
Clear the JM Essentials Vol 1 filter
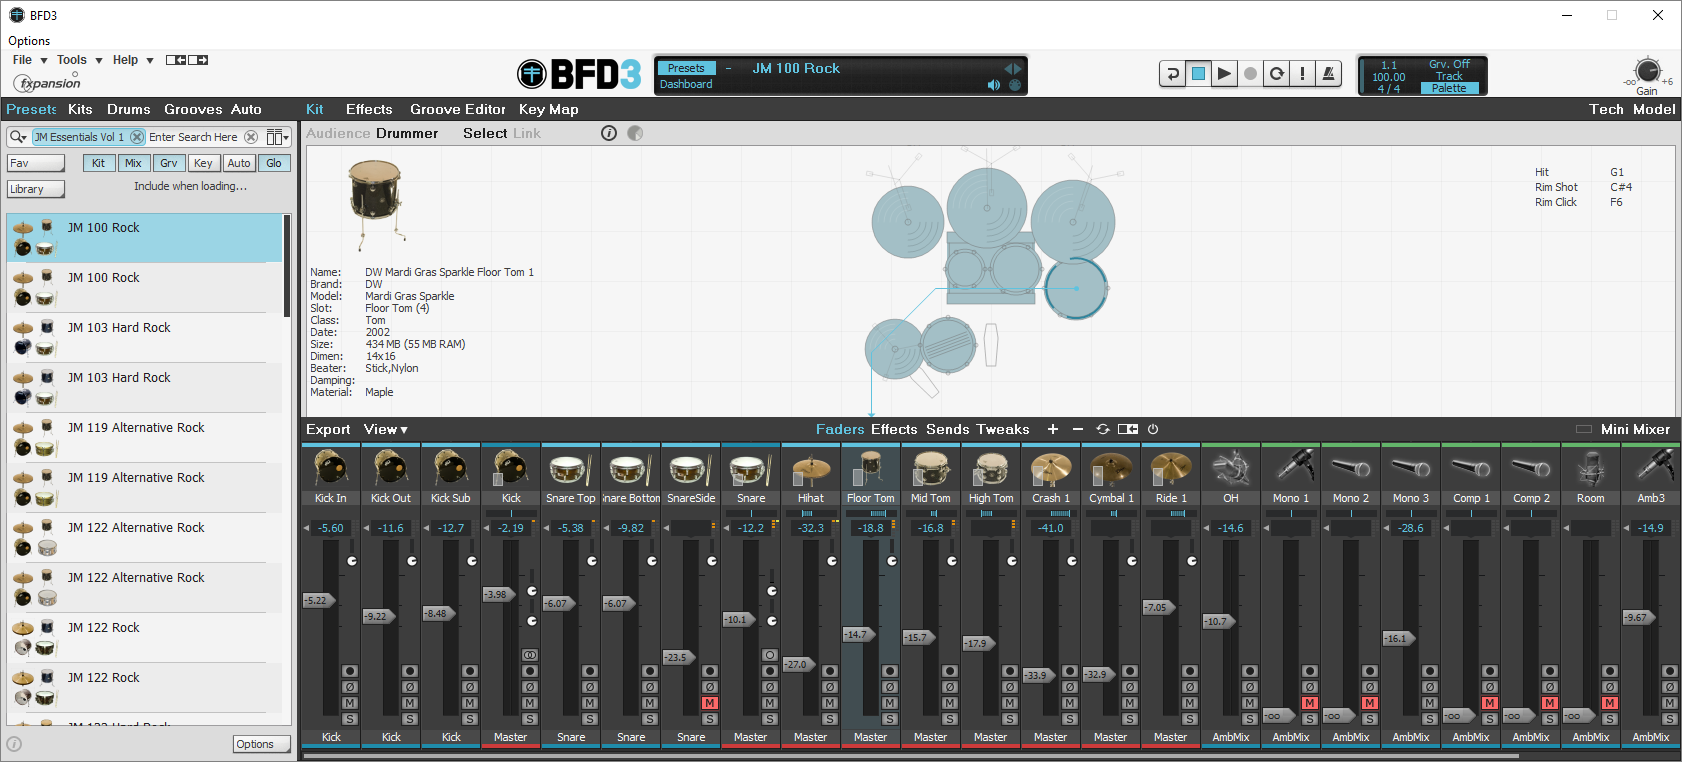click(x=137, y=137)
